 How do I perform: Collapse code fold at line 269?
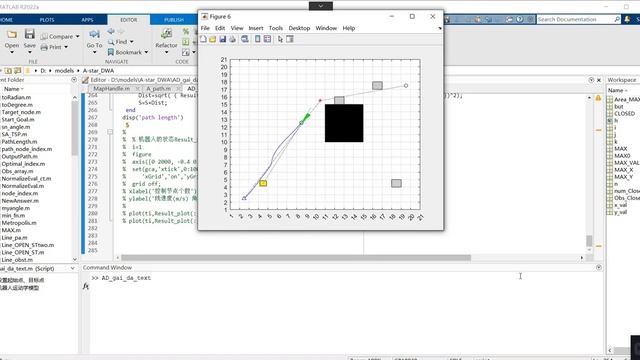pos(110,132)
